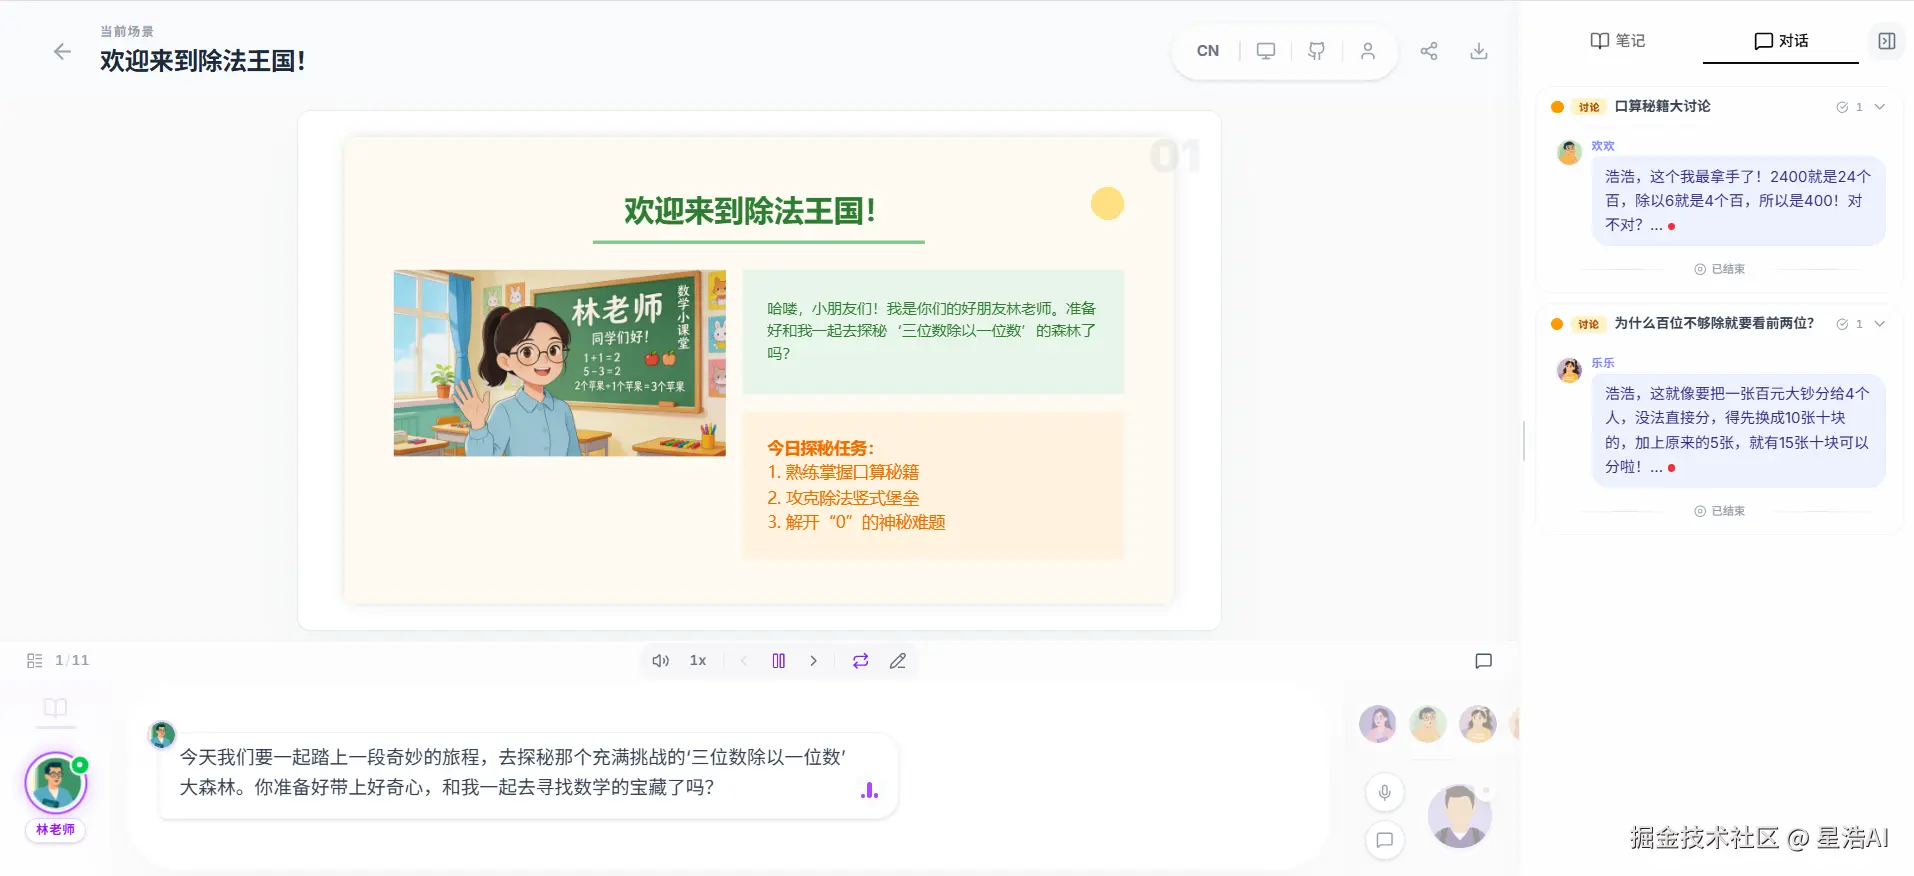Click slide title 欢迎来到除法王国!
1914x876 pixels.
click(750, 211)
